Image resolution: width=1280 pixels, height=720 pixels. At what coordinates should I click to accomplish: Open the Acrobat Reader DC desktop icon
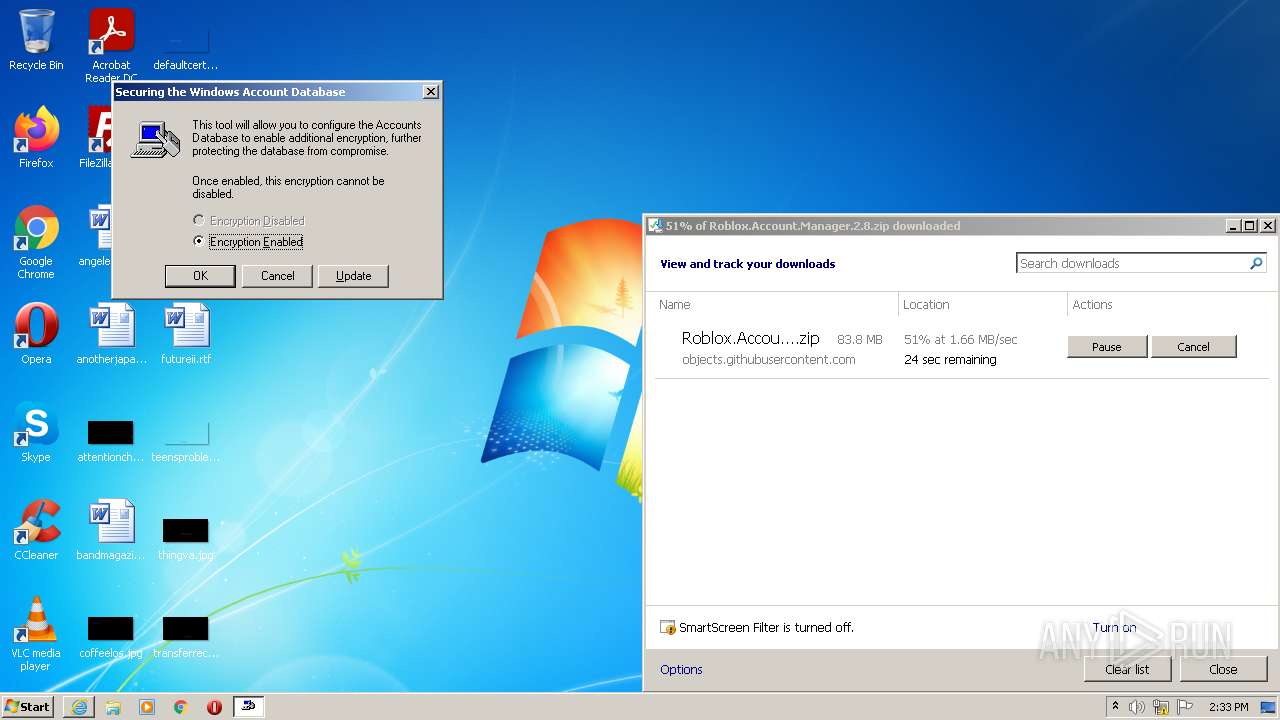click(x=111, y=45)
